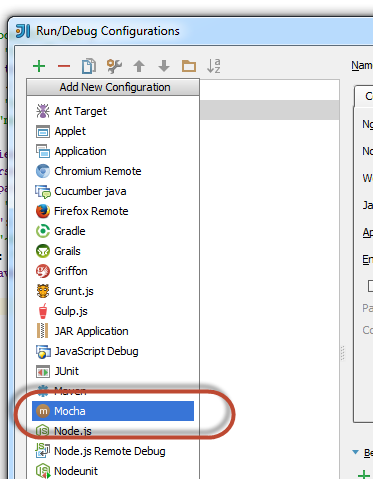Click the Grails green icon

[43, 251]
